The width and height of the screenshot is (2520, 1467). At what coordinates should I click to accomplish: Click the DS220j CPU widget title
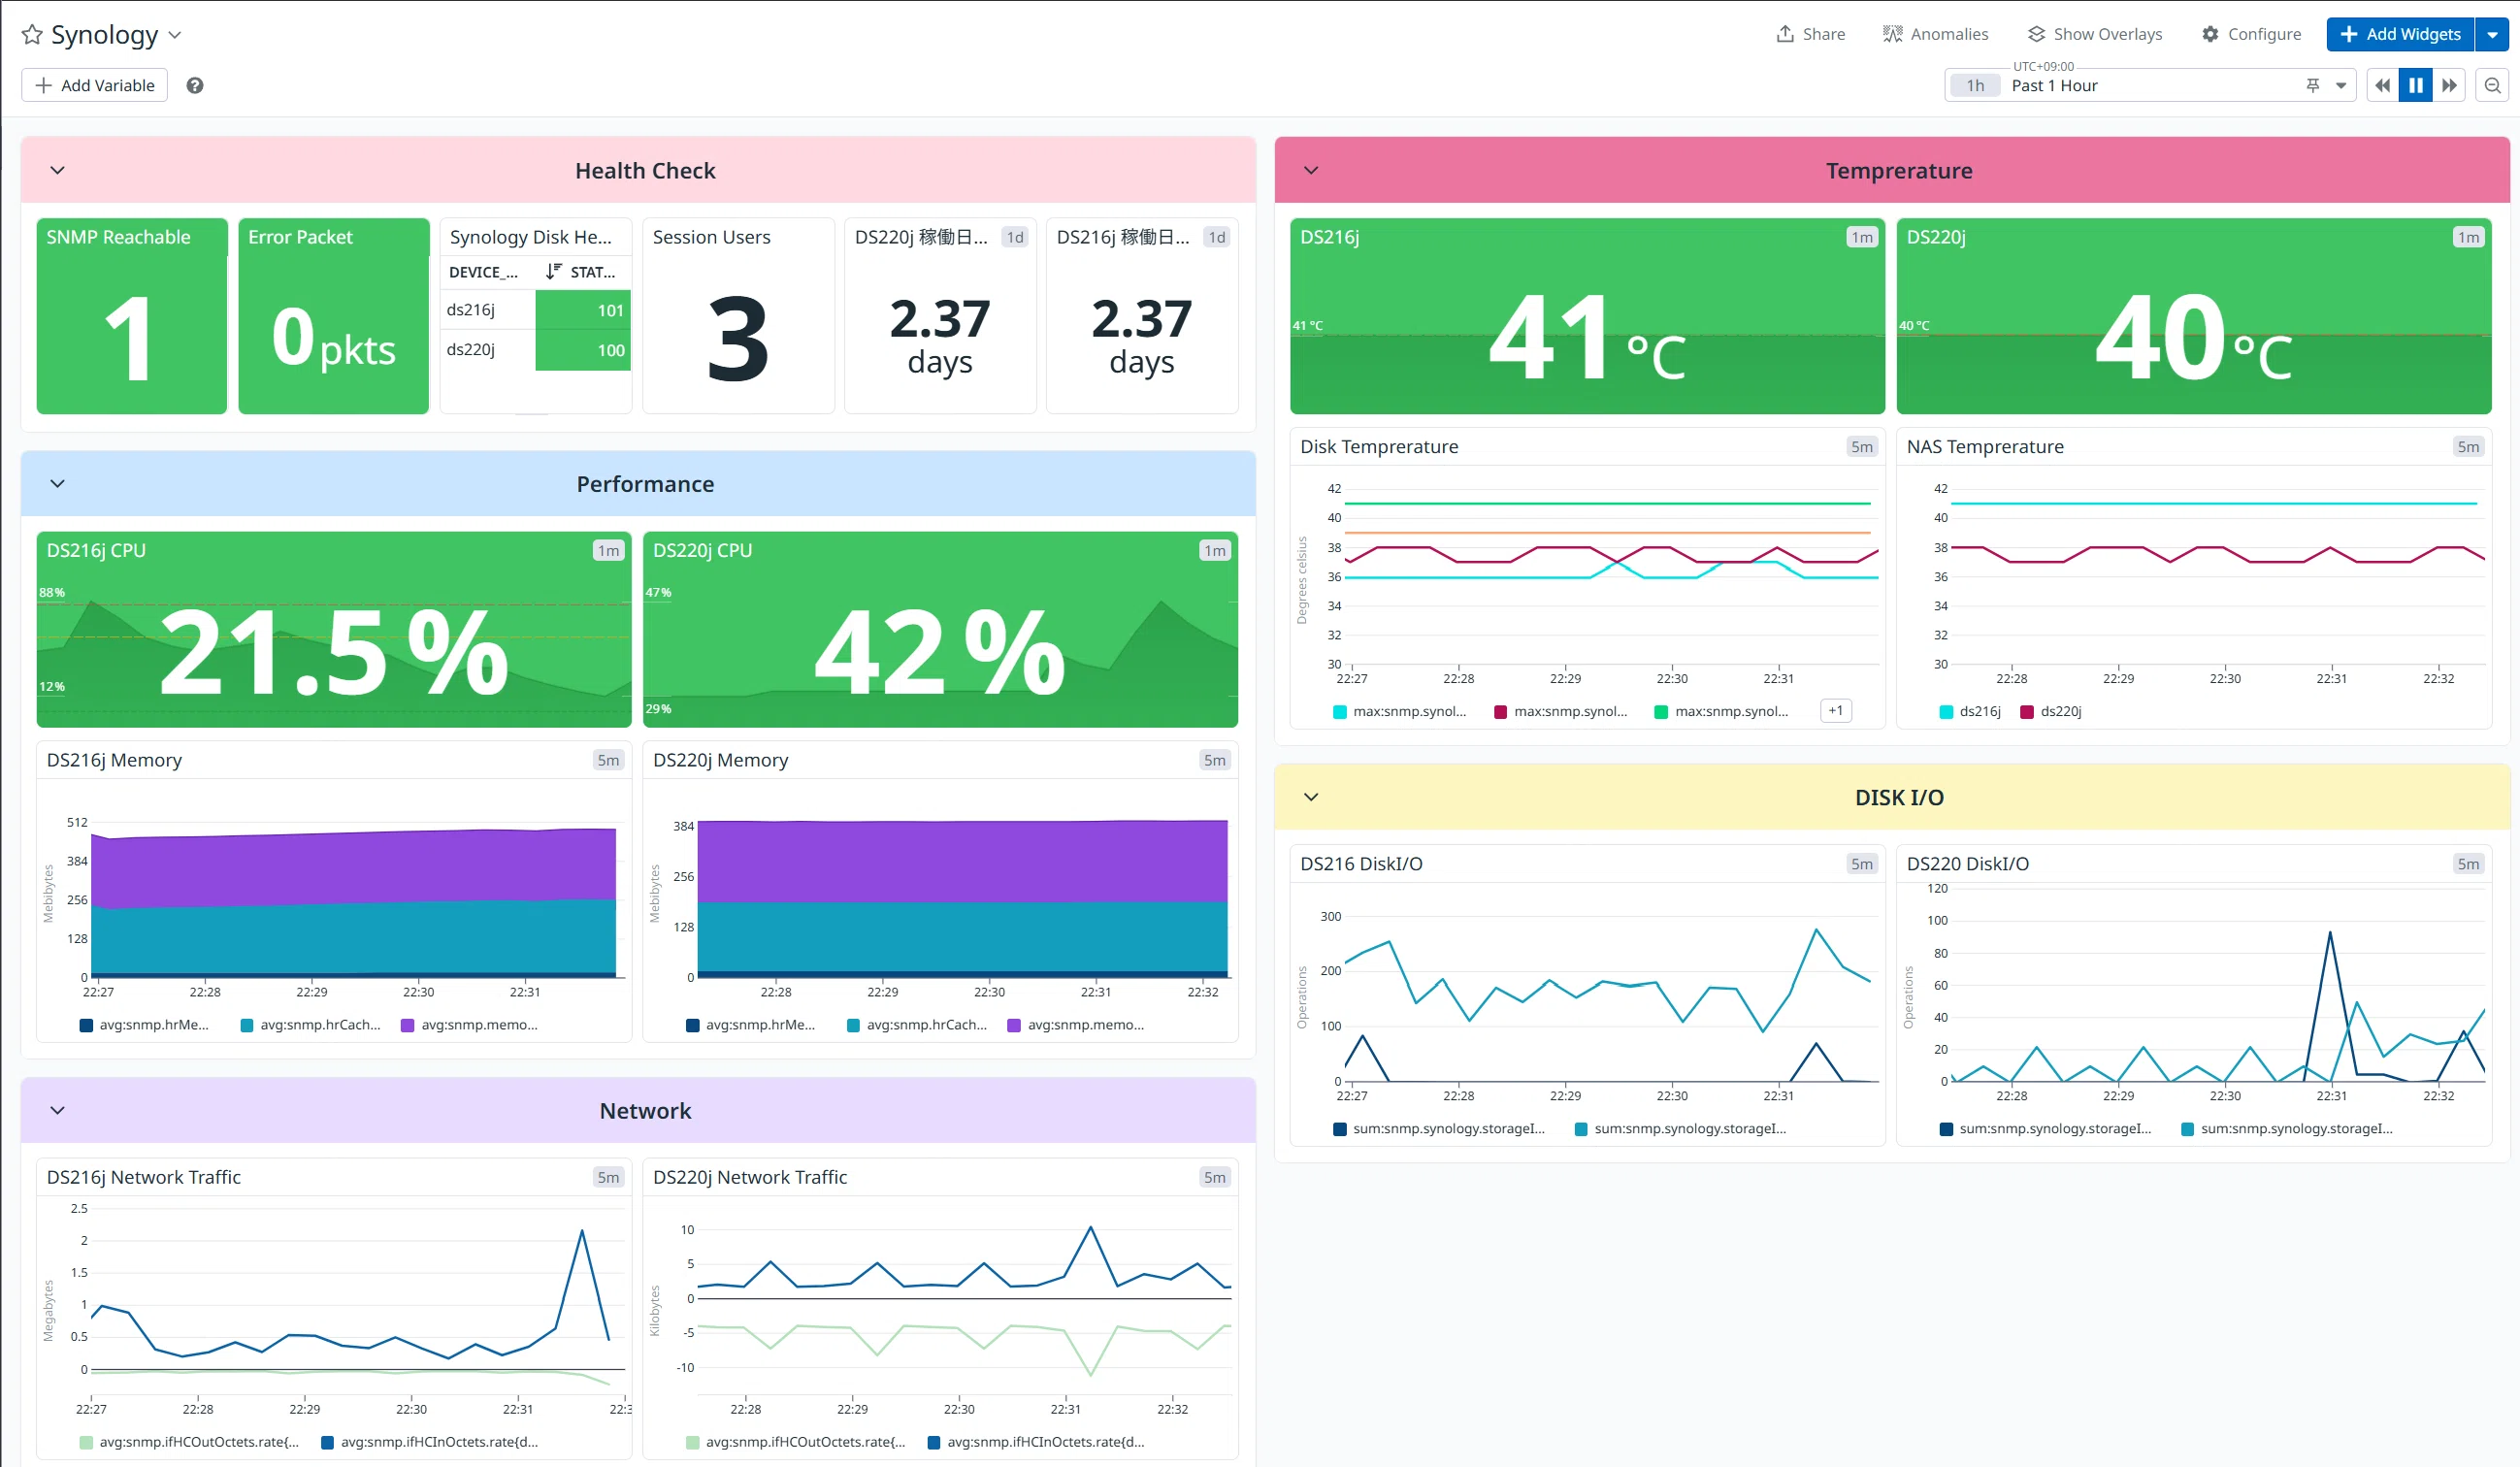[702, 550]
